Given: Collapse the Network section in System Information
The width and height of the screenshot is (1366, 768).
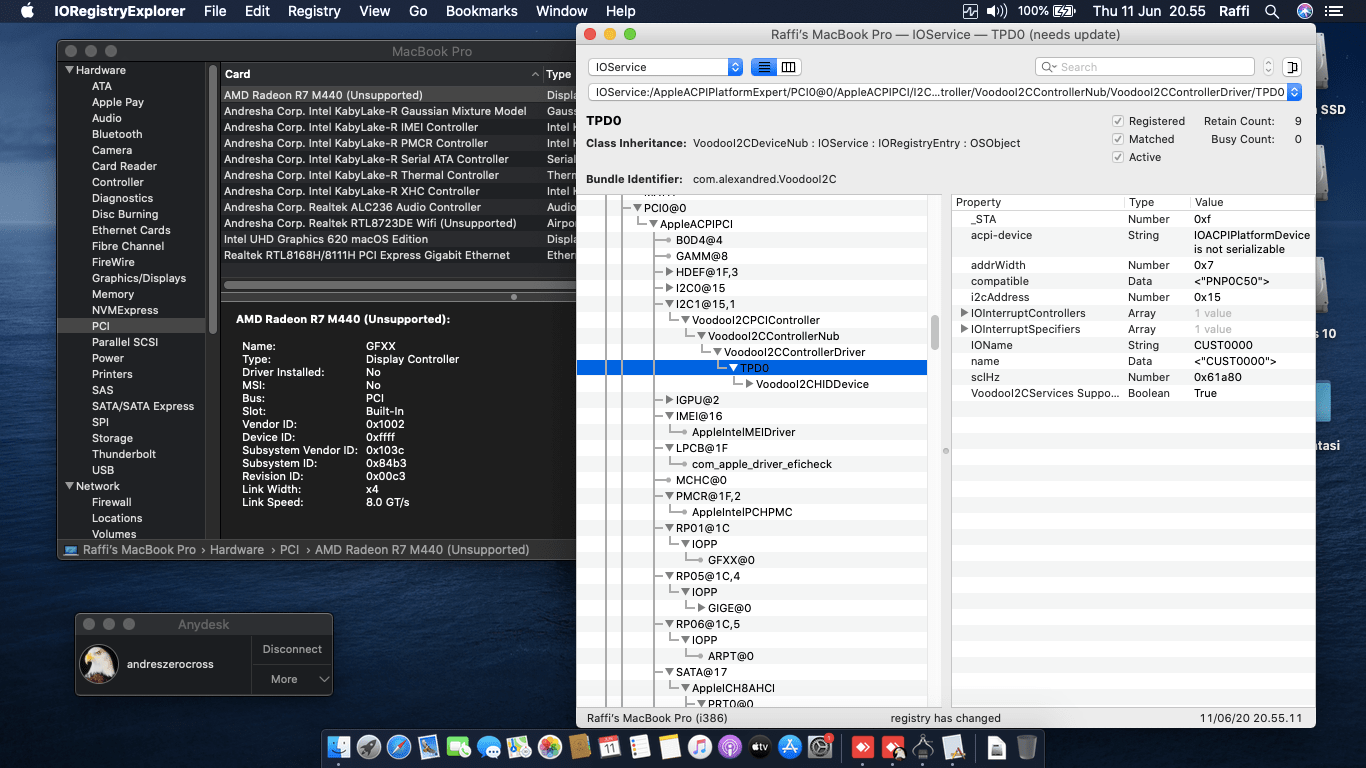Looking at the screenshot, I should (x=70, y=486).
